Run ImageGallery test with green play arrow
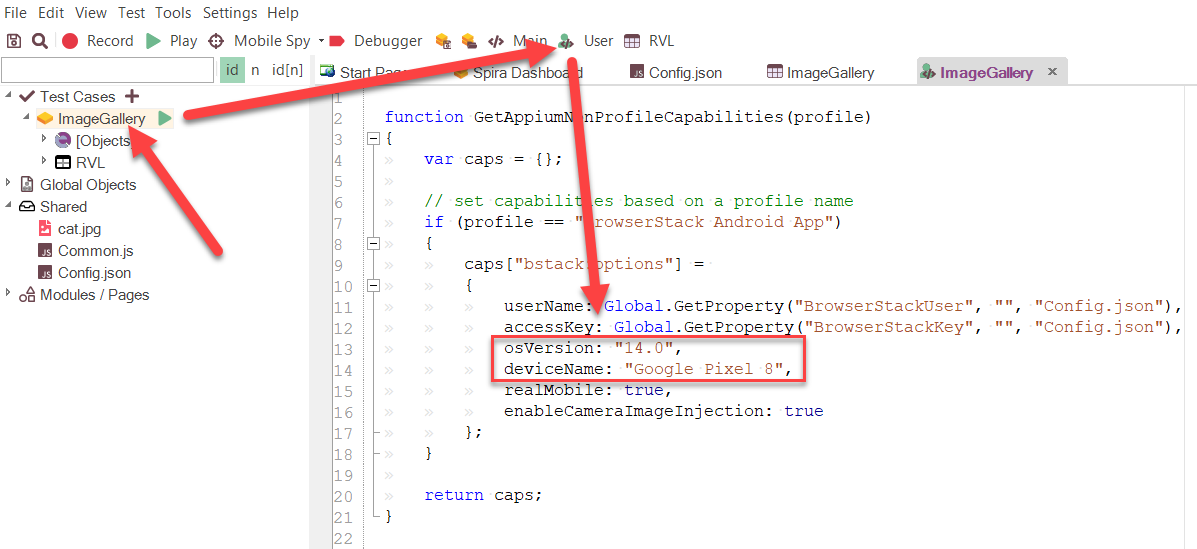This screenshot has width=1197, height=549. 165,119
